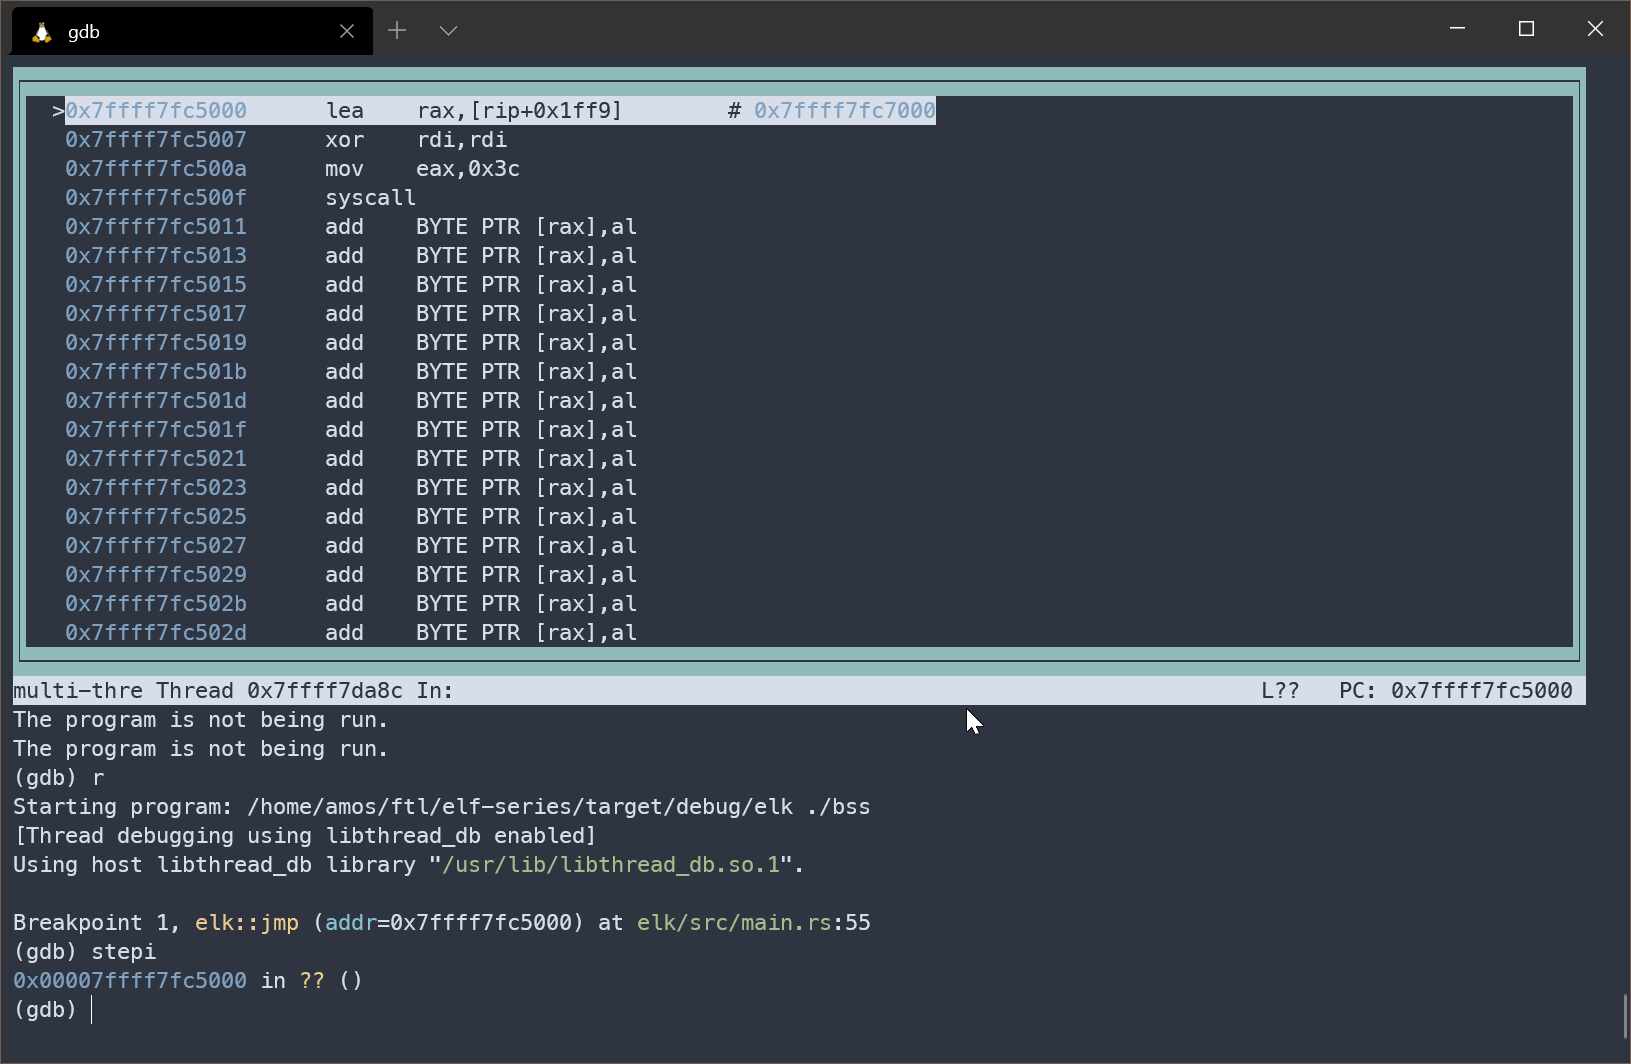The image size is (1631, 1064).
Task: Click the syscall instruction line
Action: coord(370,198)
